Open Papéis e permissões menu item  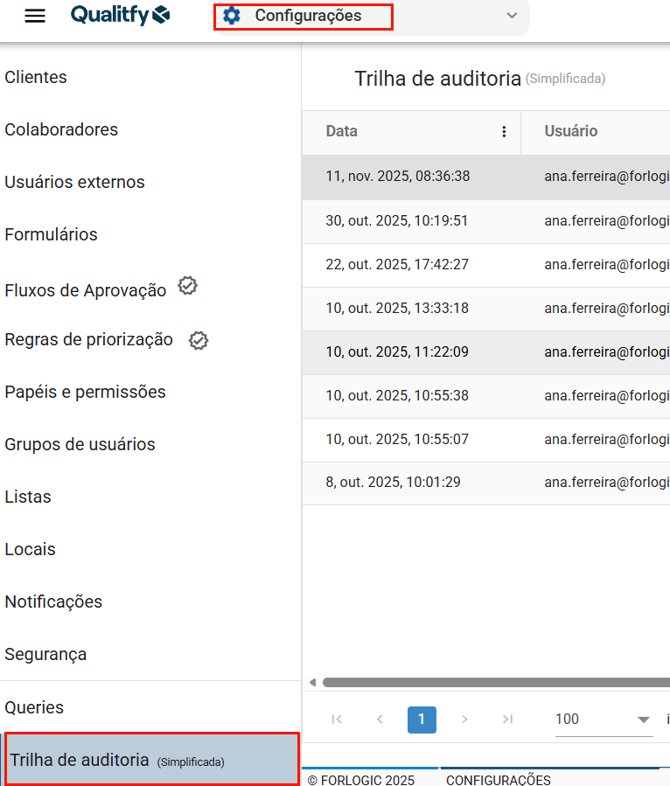pyautogui.click(x=85, y=392)
